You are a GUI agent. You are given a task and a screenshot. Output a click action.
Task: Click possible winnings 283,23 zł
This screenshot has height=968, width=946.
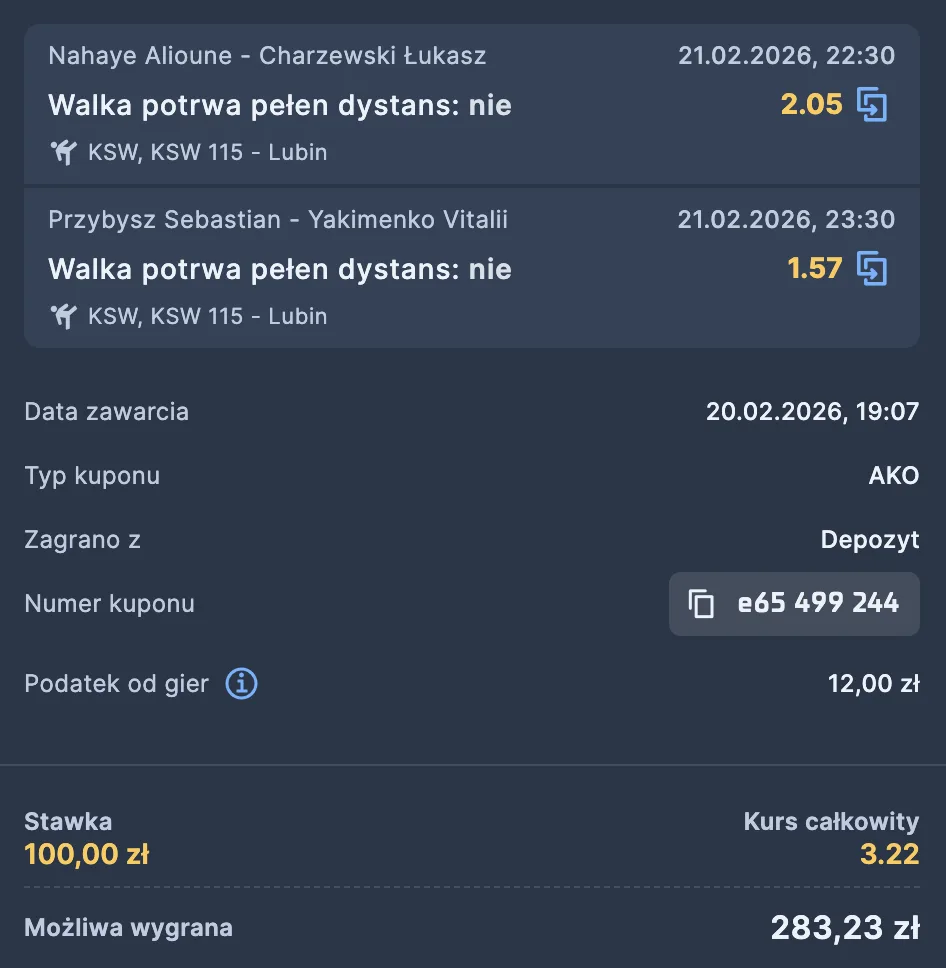coord(843,927)
